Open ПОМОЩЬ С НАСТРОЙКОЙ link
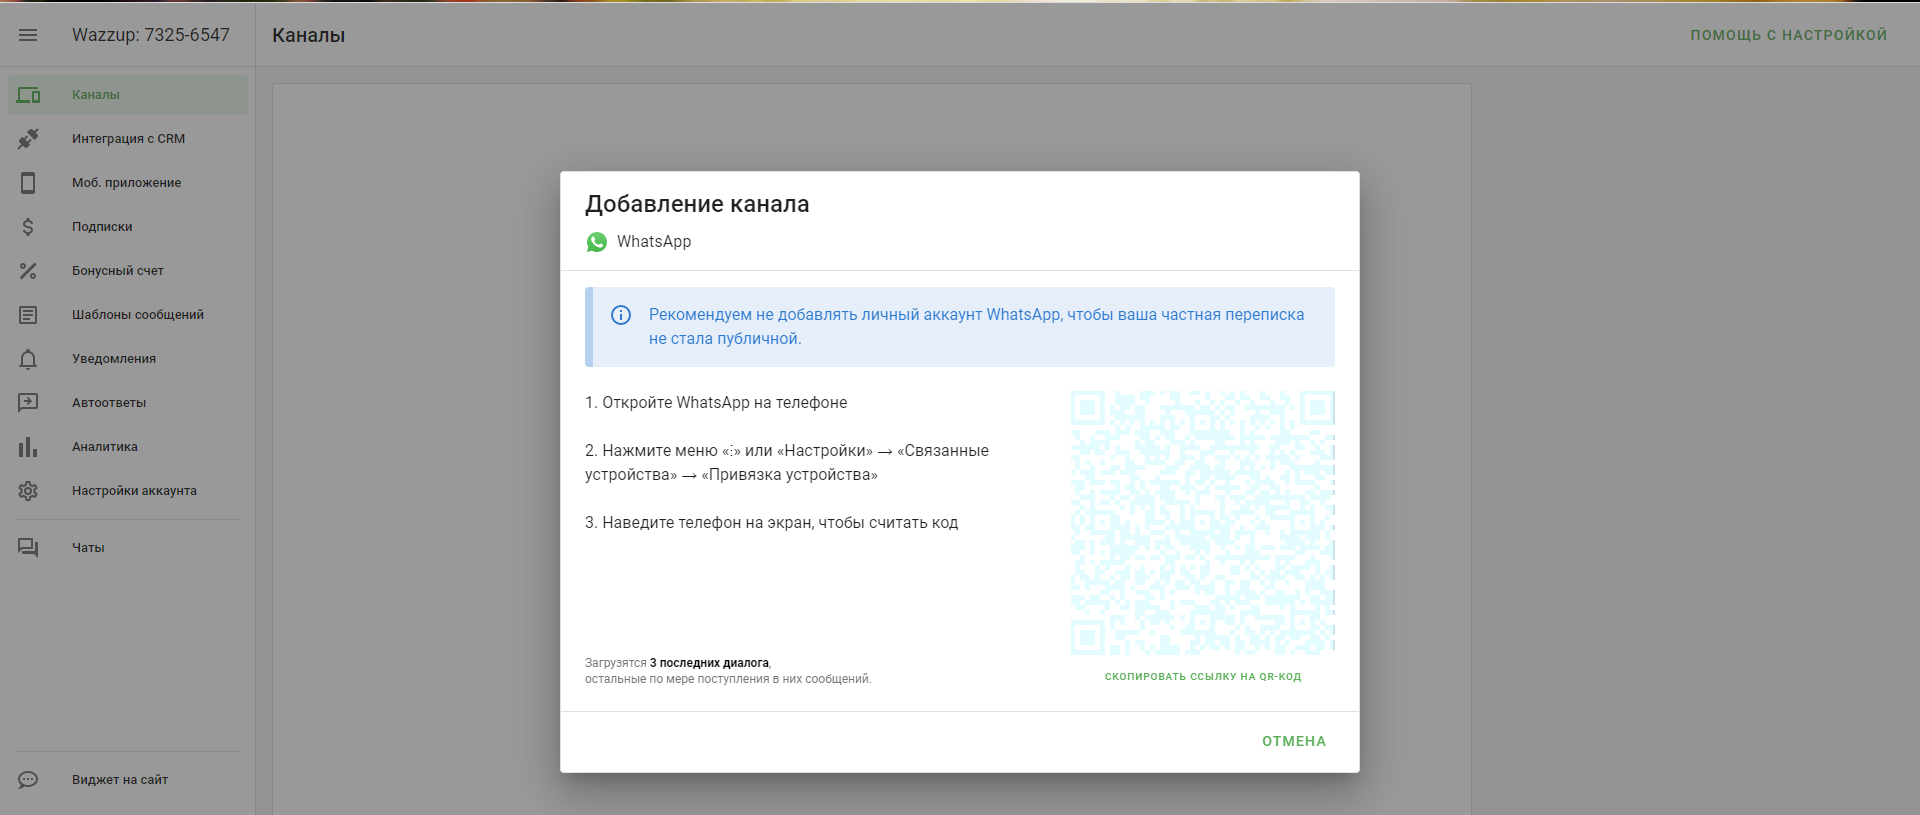 tap(1788, 35)
